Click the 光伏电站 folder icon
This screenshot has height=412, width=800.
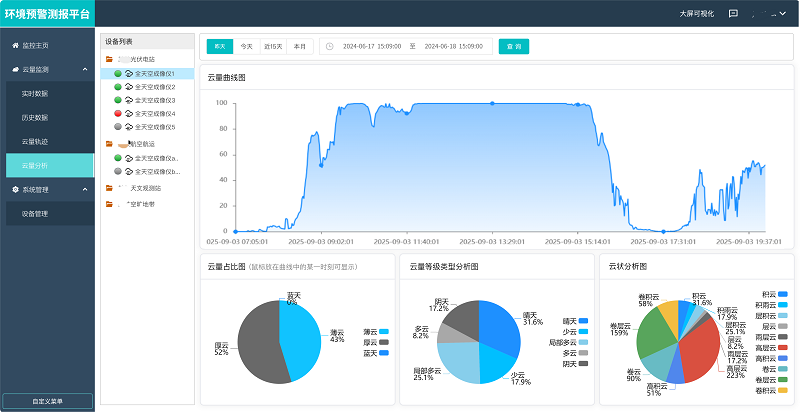point(109,60)
